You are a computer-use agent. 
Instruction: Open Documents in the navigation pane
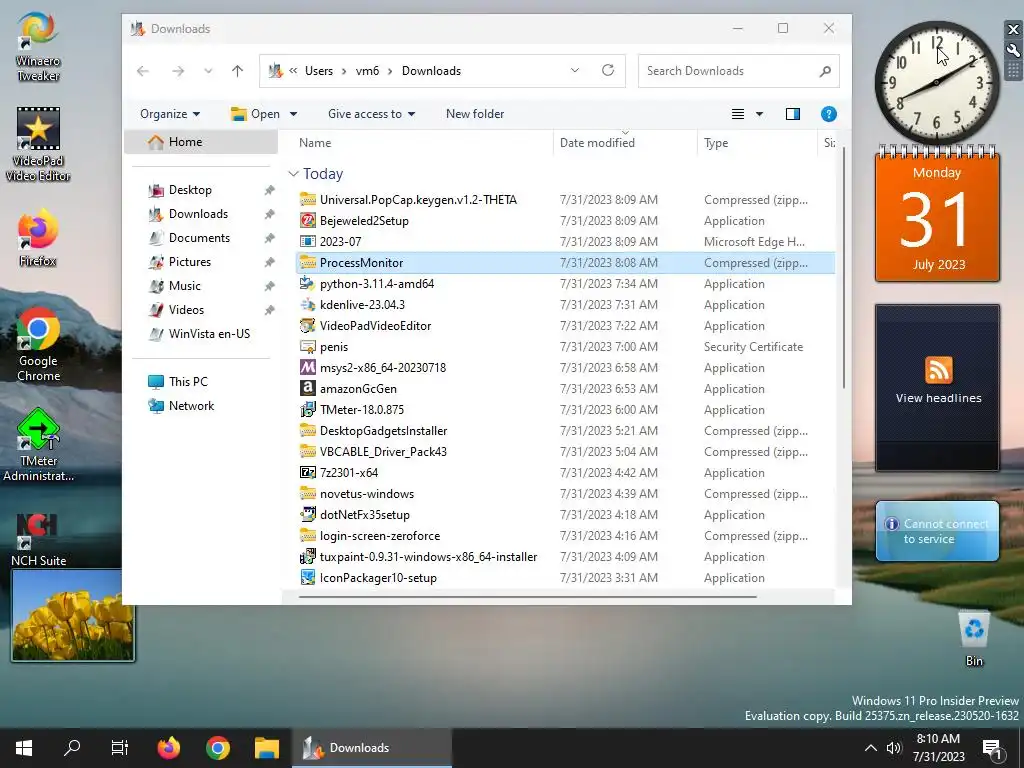(x=200, y=238)
